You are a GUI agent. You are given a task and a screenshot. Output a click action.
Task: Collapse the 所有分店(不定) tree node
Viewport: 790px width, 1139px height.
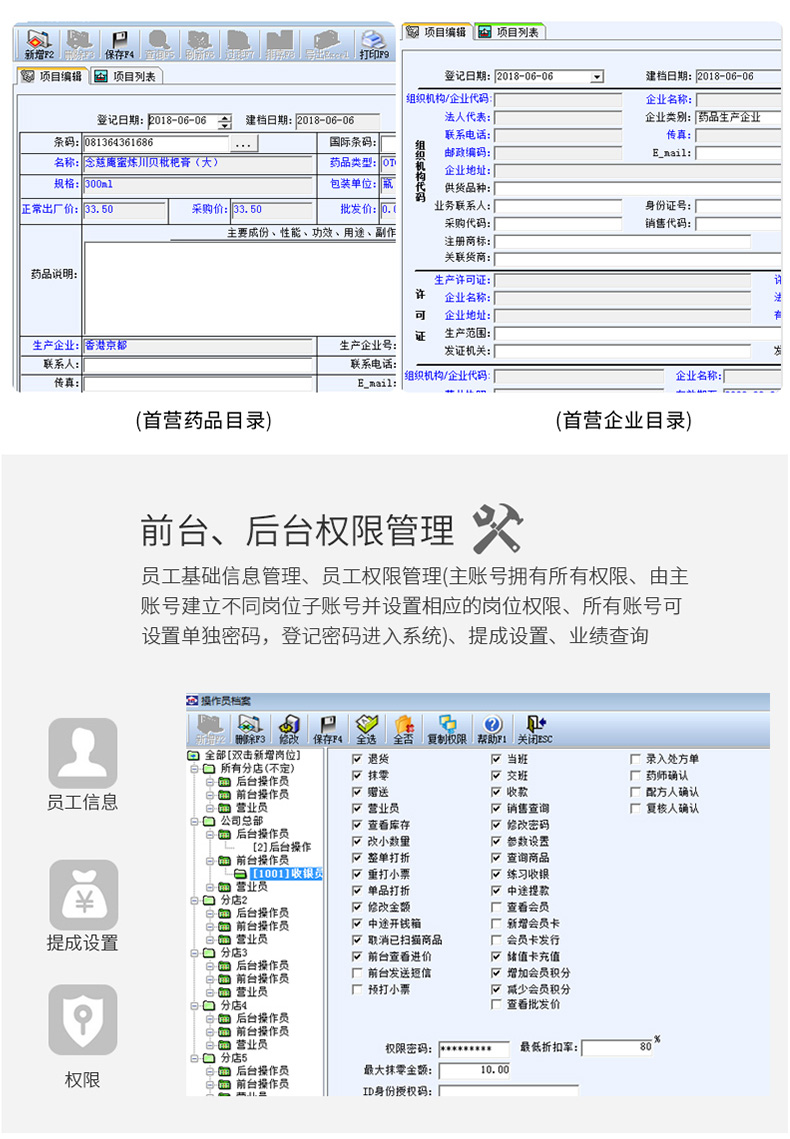(x=195, y=769)
